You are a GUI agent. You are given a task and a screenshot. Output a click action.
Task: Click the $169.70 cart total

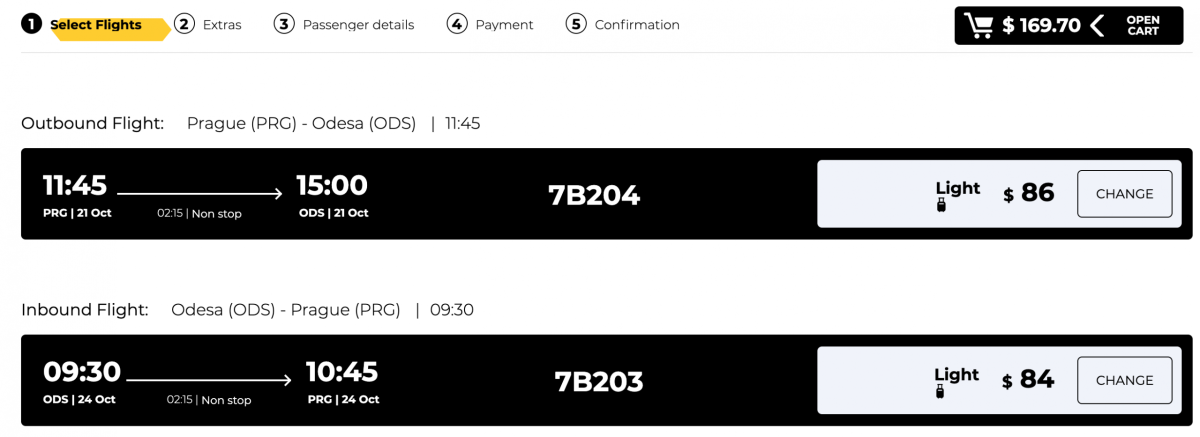(1042, 26)
